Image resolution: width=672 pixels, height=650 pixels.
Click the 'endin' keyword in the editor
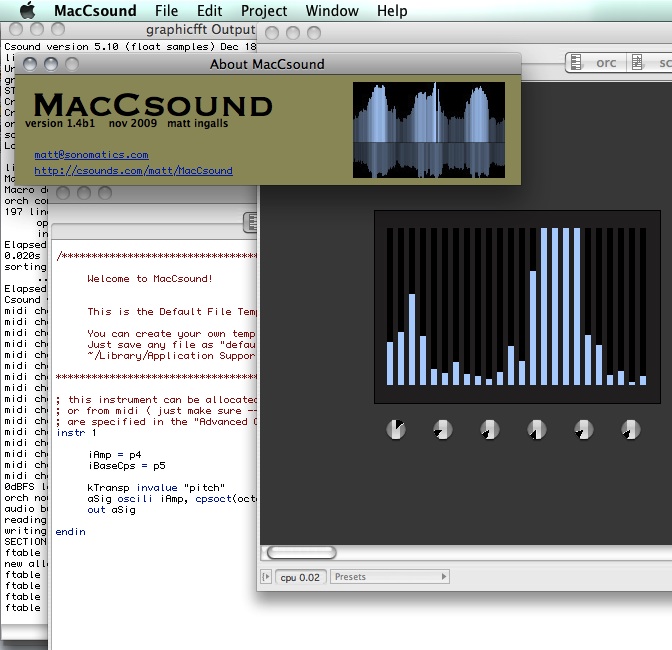(x=71, y=531)
